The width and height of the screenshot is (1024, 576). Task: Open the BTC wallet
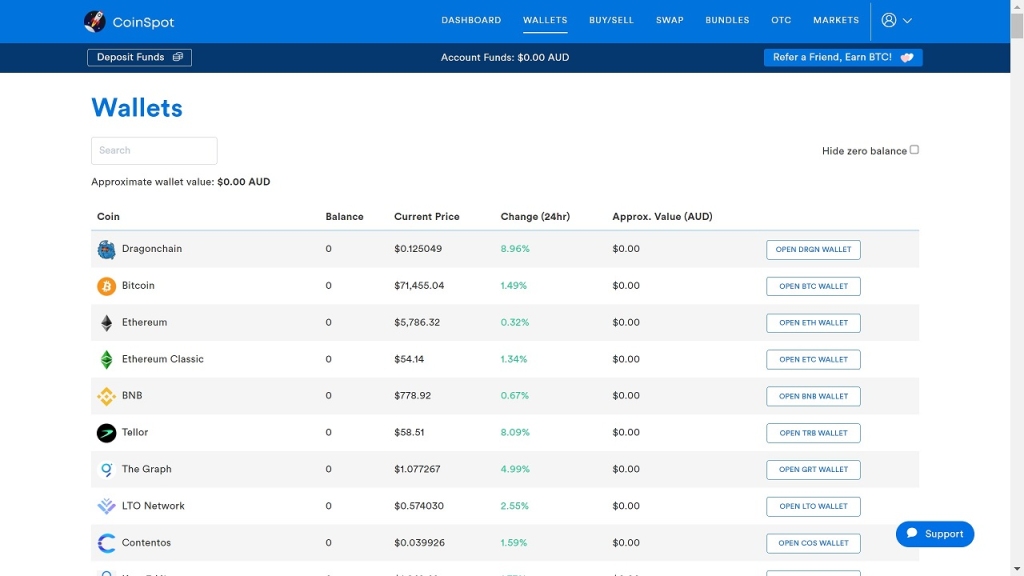click(x=813, y=286)
